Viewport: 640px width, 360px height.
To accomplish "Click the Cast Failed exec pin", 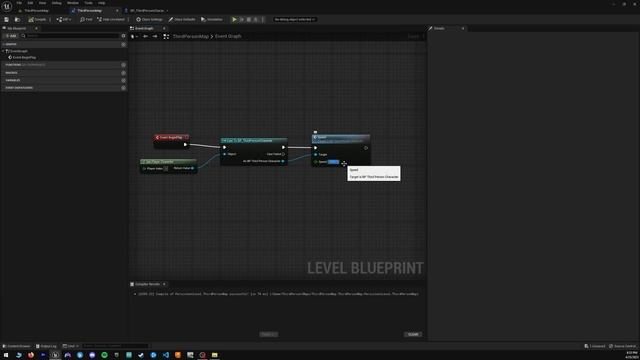I will pyautogui.click(x=283, y=154).
